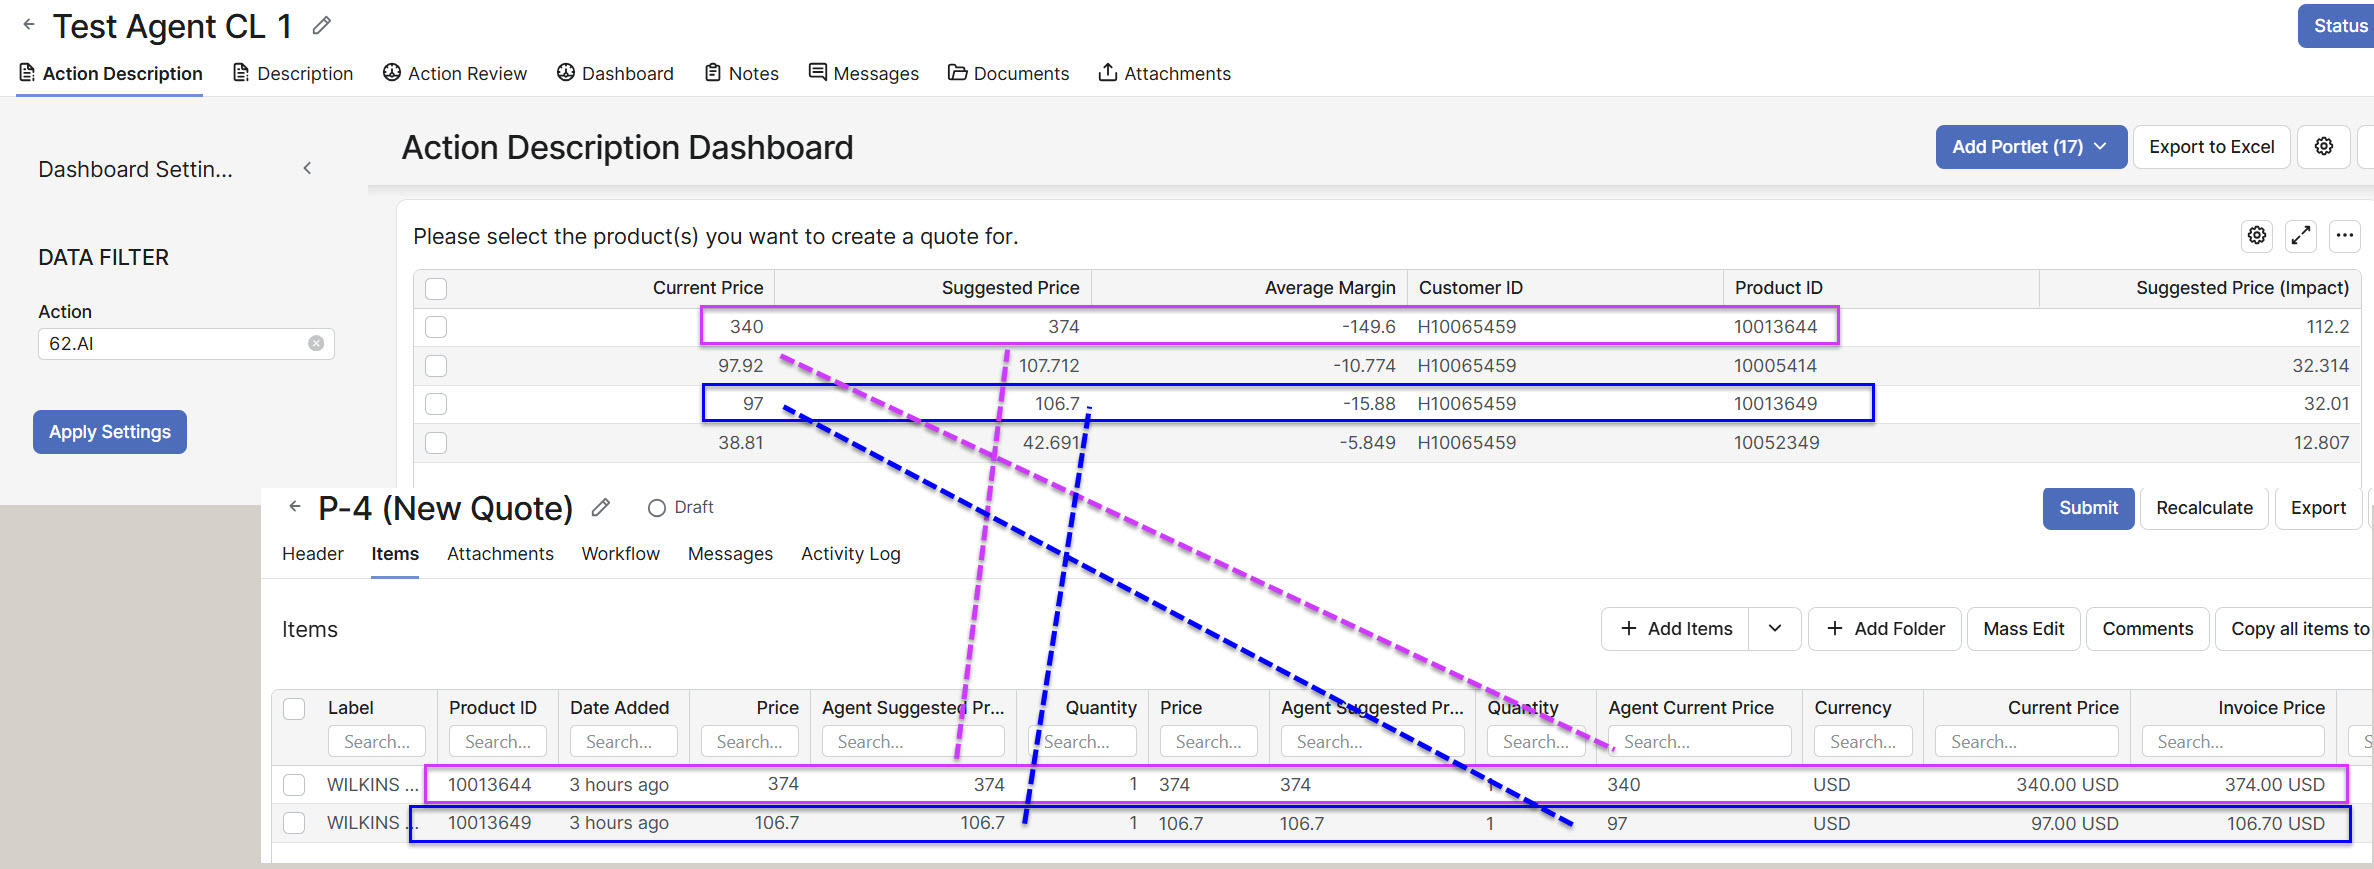
Task: Click the portlet gear settings icon
Action: click(2256, 236)
